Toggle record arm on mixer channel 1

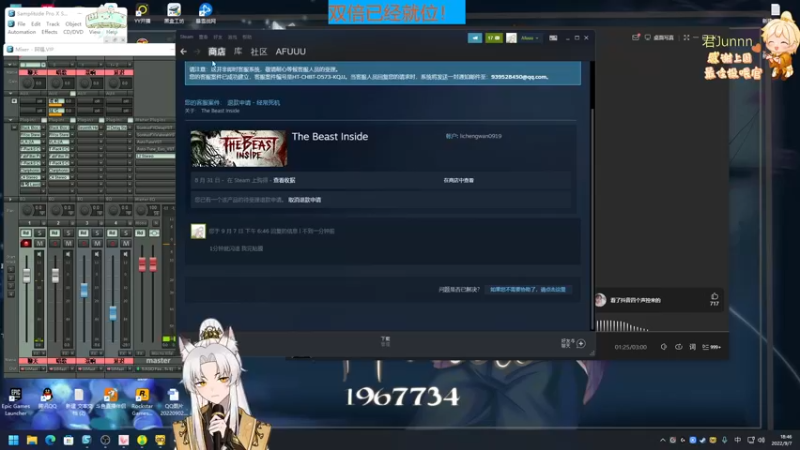tap(26, 243)
